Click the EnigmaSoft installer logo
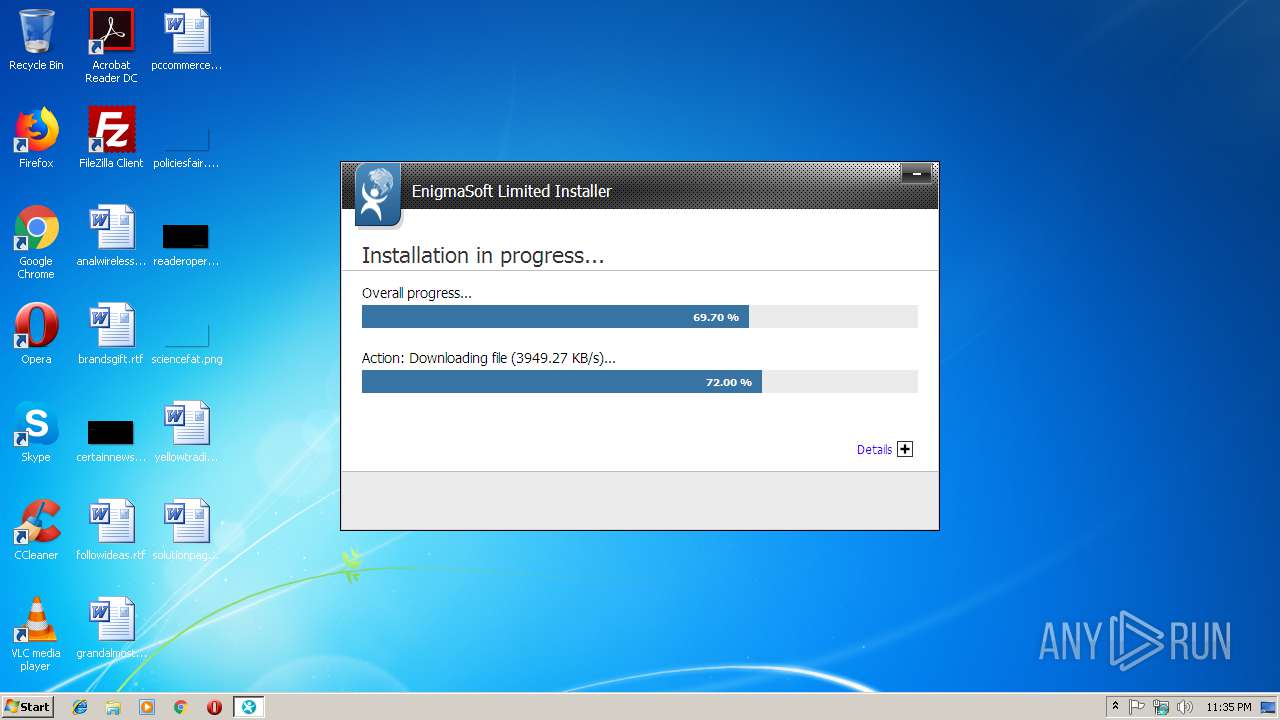Screen dimensions: 1280x720 tap(378, 194)
